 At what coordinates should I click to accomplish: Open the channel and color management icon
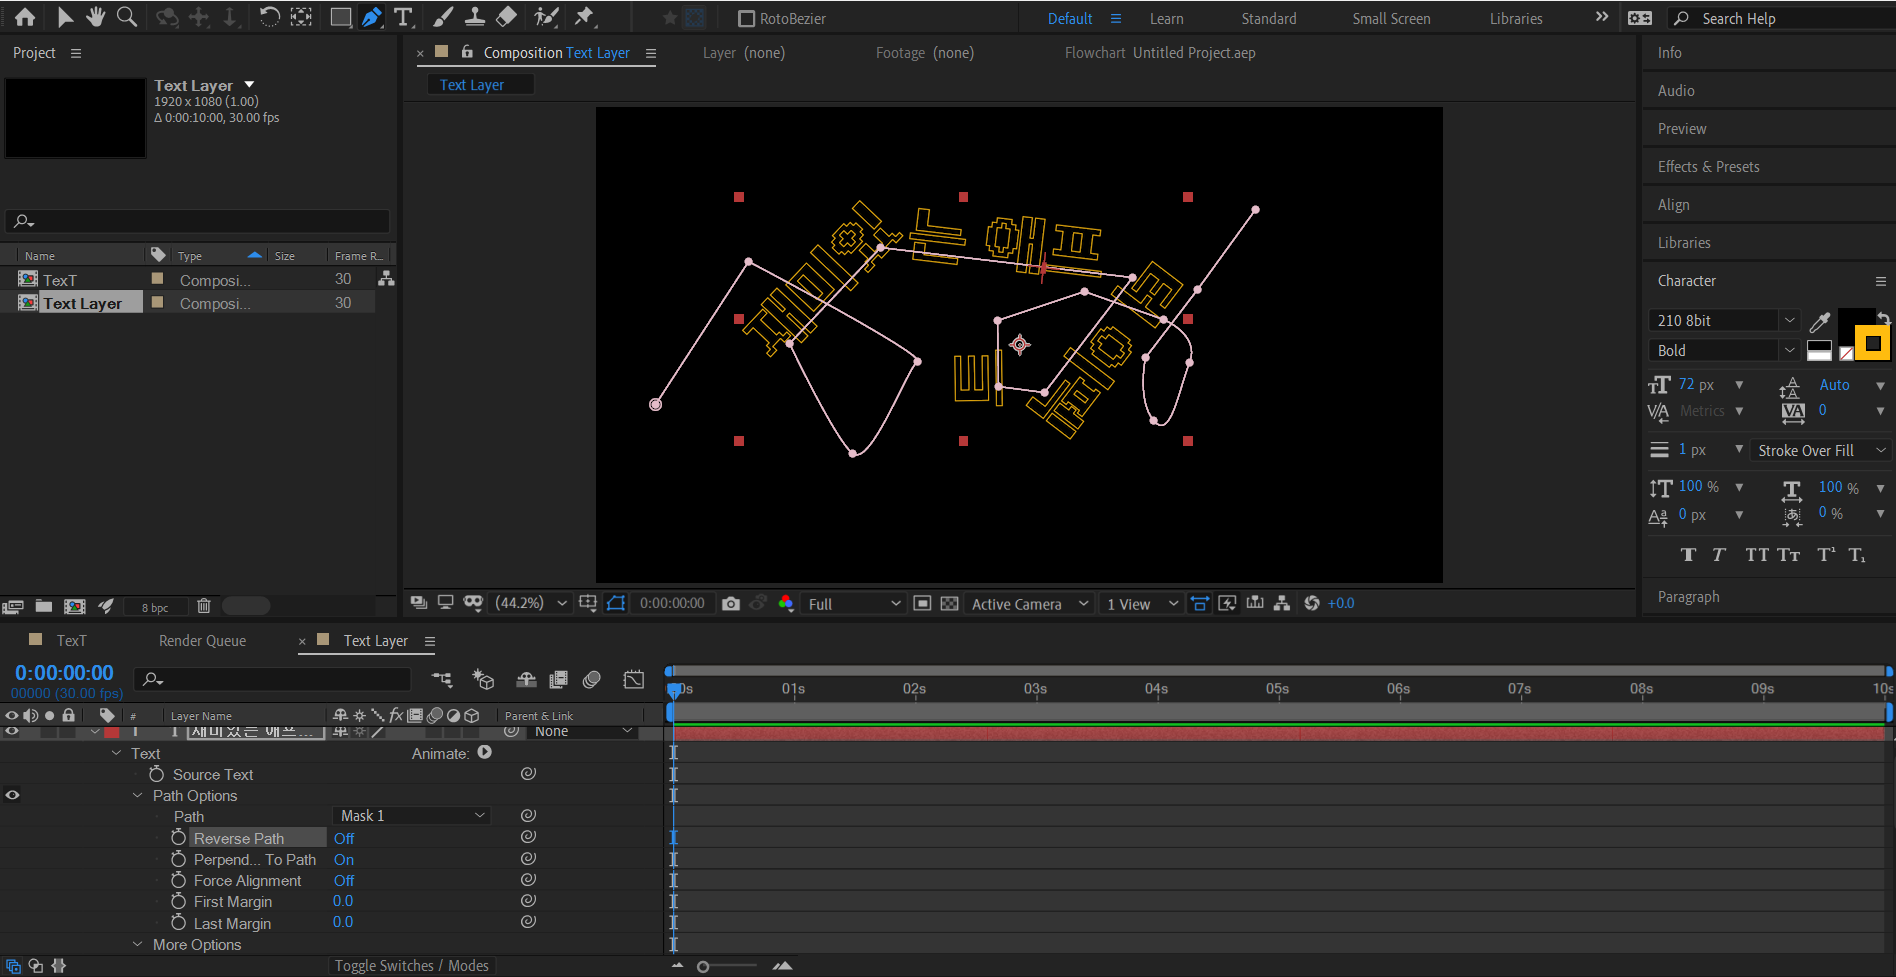[786, 603]
